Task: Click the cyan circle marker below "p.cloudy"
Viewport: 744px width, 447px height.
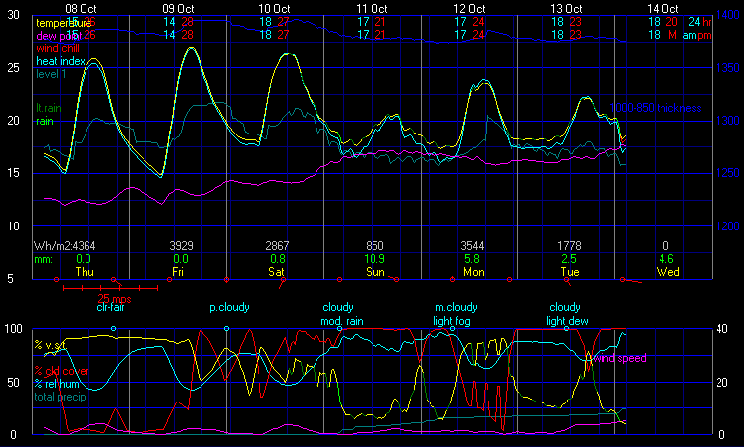Action: 226,329
